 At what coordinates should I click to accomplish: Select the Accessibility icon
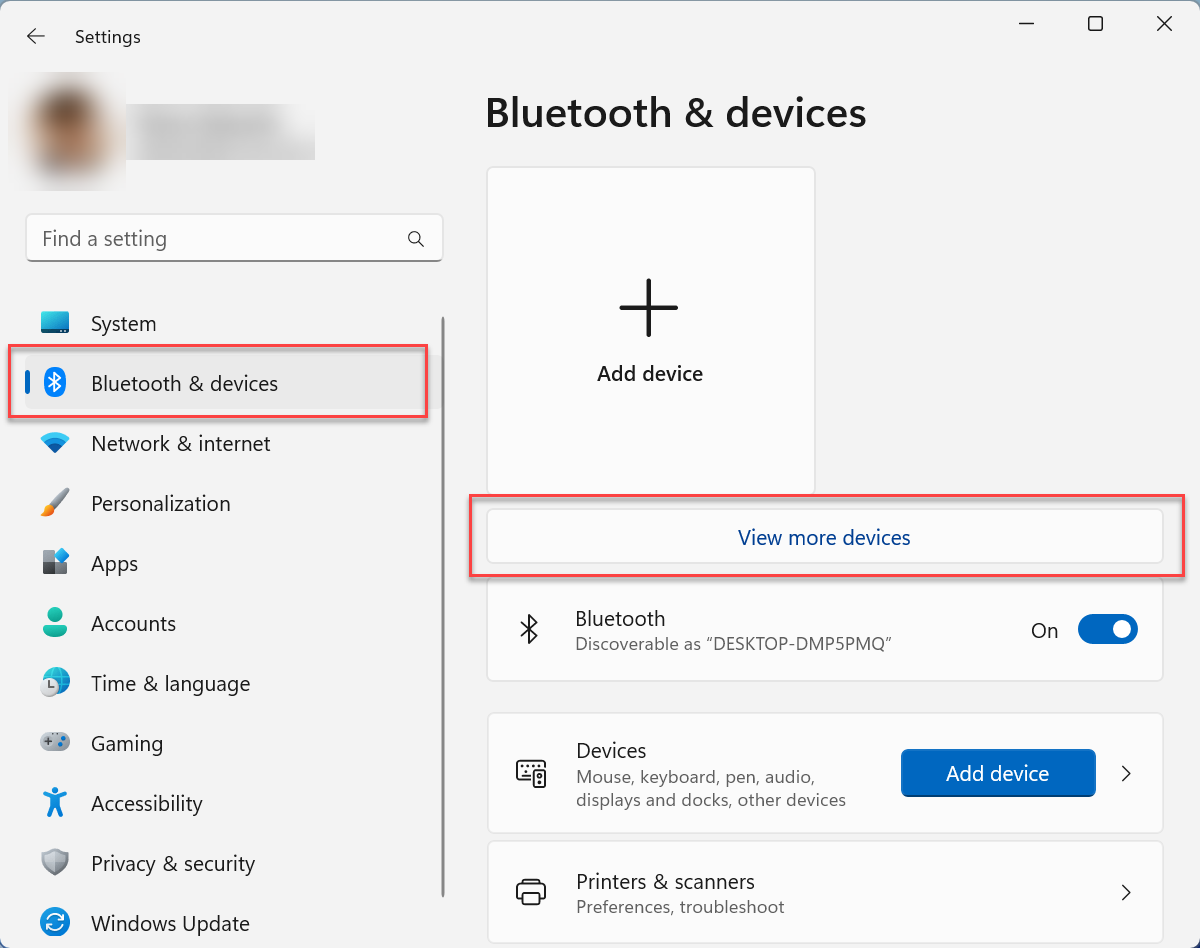(55, 803)
